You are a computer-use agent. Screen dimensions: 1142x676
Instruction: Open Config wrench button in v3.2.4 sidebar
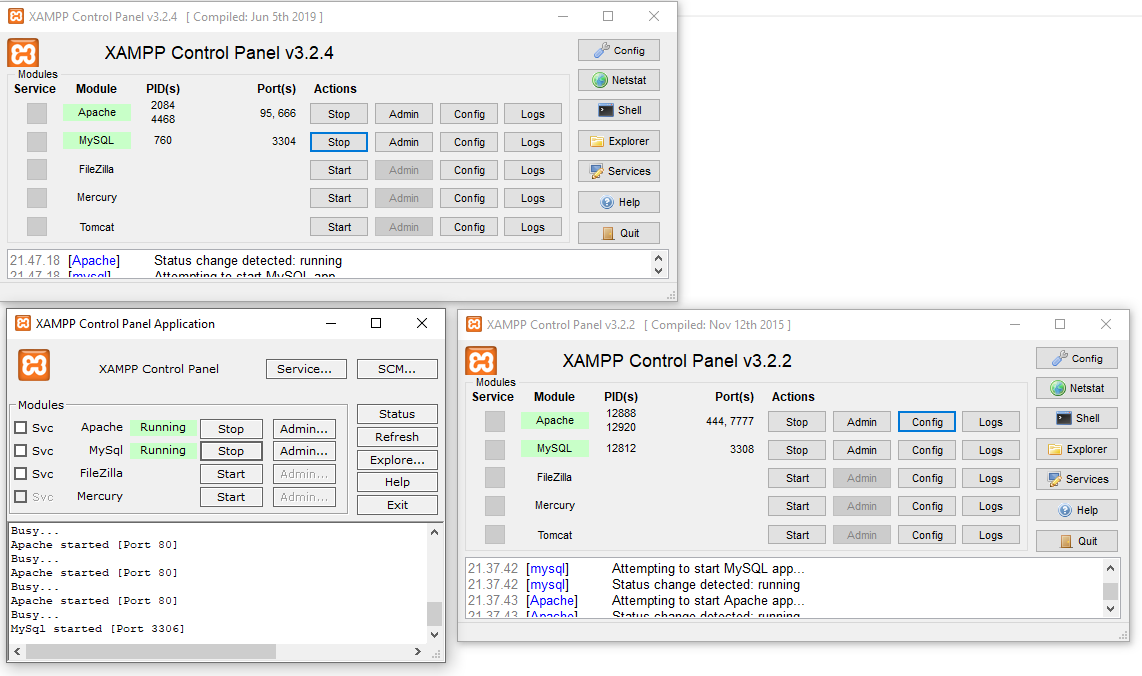point(619,50)
